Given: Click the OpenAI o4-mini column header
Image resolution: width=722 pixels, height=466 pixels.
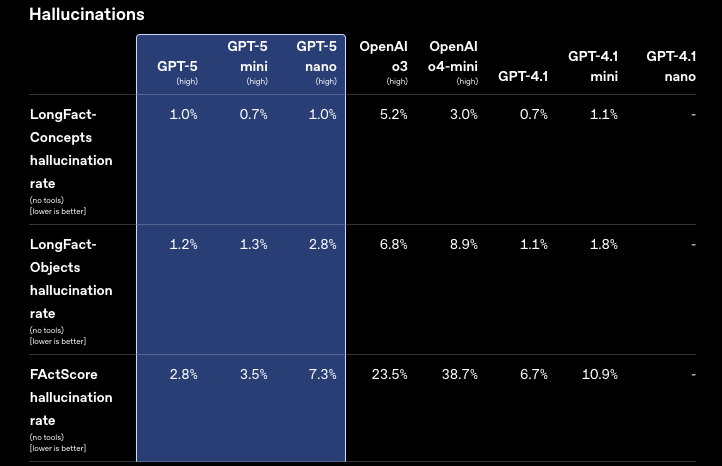Looking at the screenshot, I should (453, 62).
